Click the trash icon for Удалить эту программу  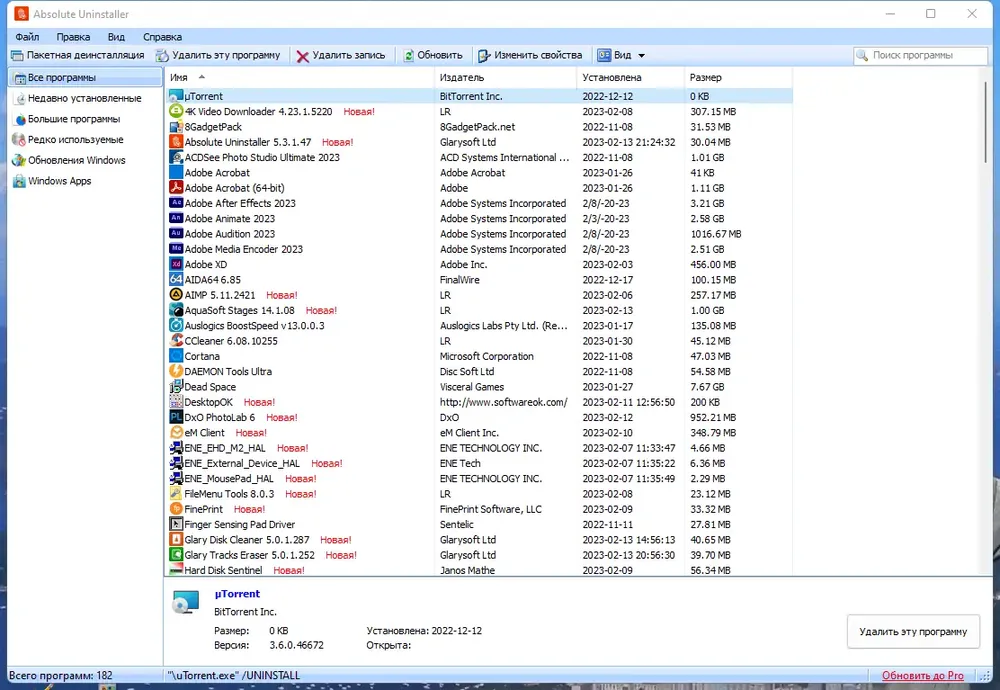coord(163,55)
